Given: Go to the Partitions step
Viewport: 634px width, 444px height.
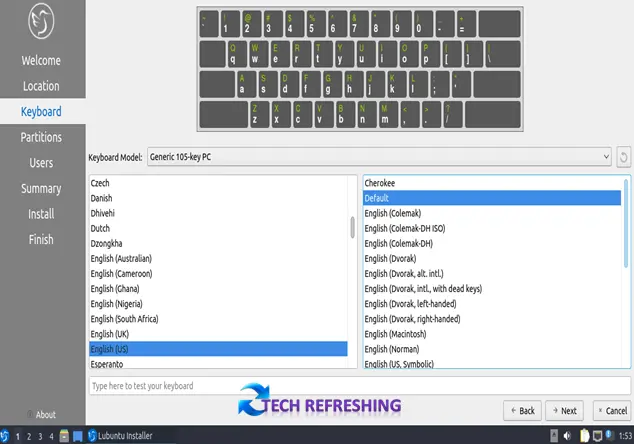Looking at the screenshot, I should [x=41, y=137].
